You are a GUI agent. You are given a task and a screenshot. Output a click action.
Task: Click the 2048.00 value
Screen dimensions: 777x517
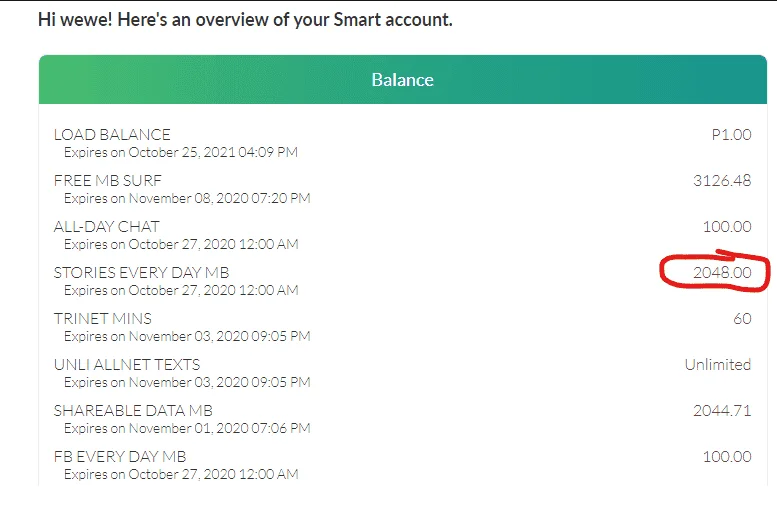(x=722, y=273)
